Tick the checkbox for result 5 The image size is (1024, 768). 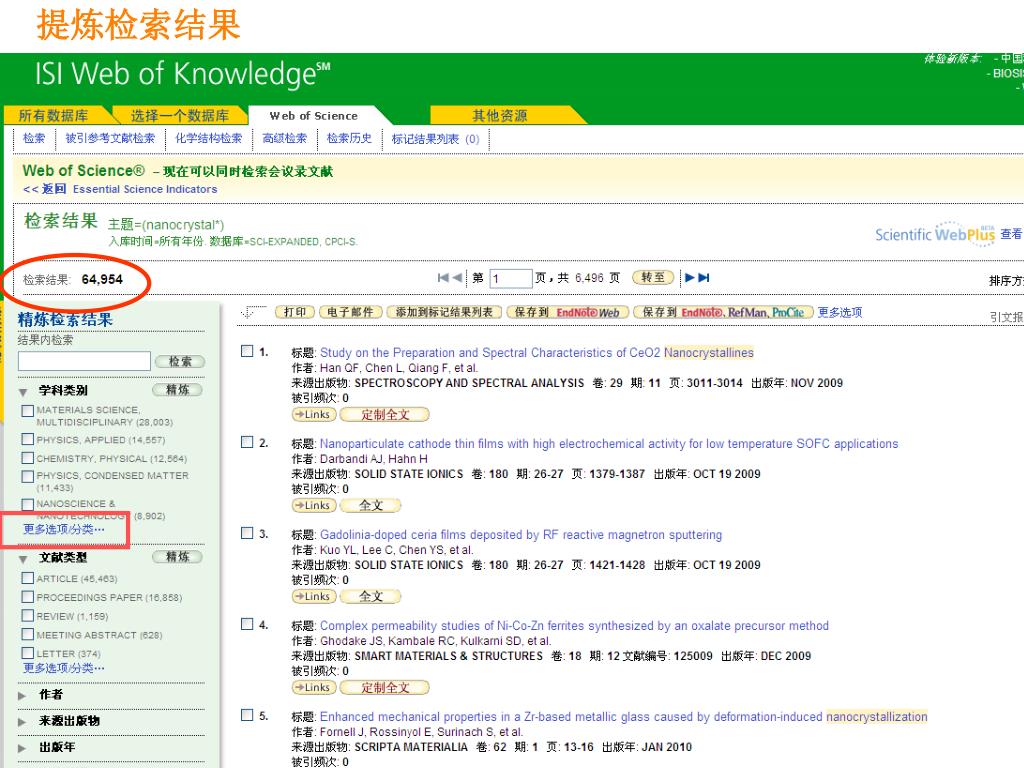[247, 715]
